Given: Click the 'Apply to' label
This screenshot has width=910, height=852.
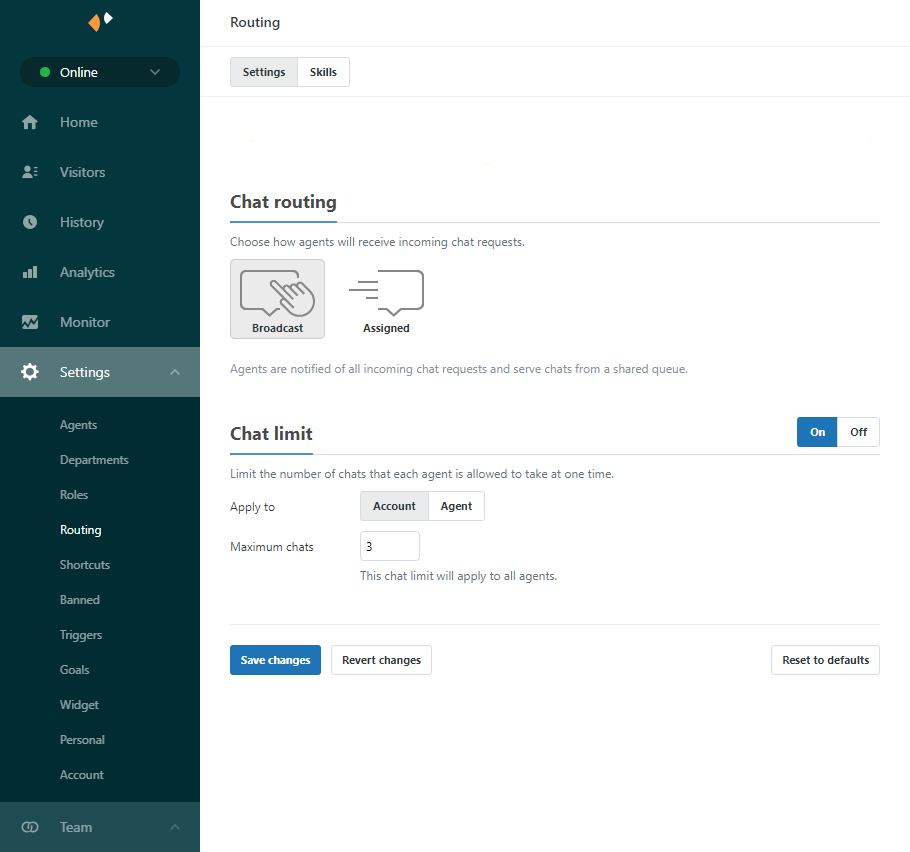Looking at the screenshot, I should pyautogui.click(x=252, y=507).
